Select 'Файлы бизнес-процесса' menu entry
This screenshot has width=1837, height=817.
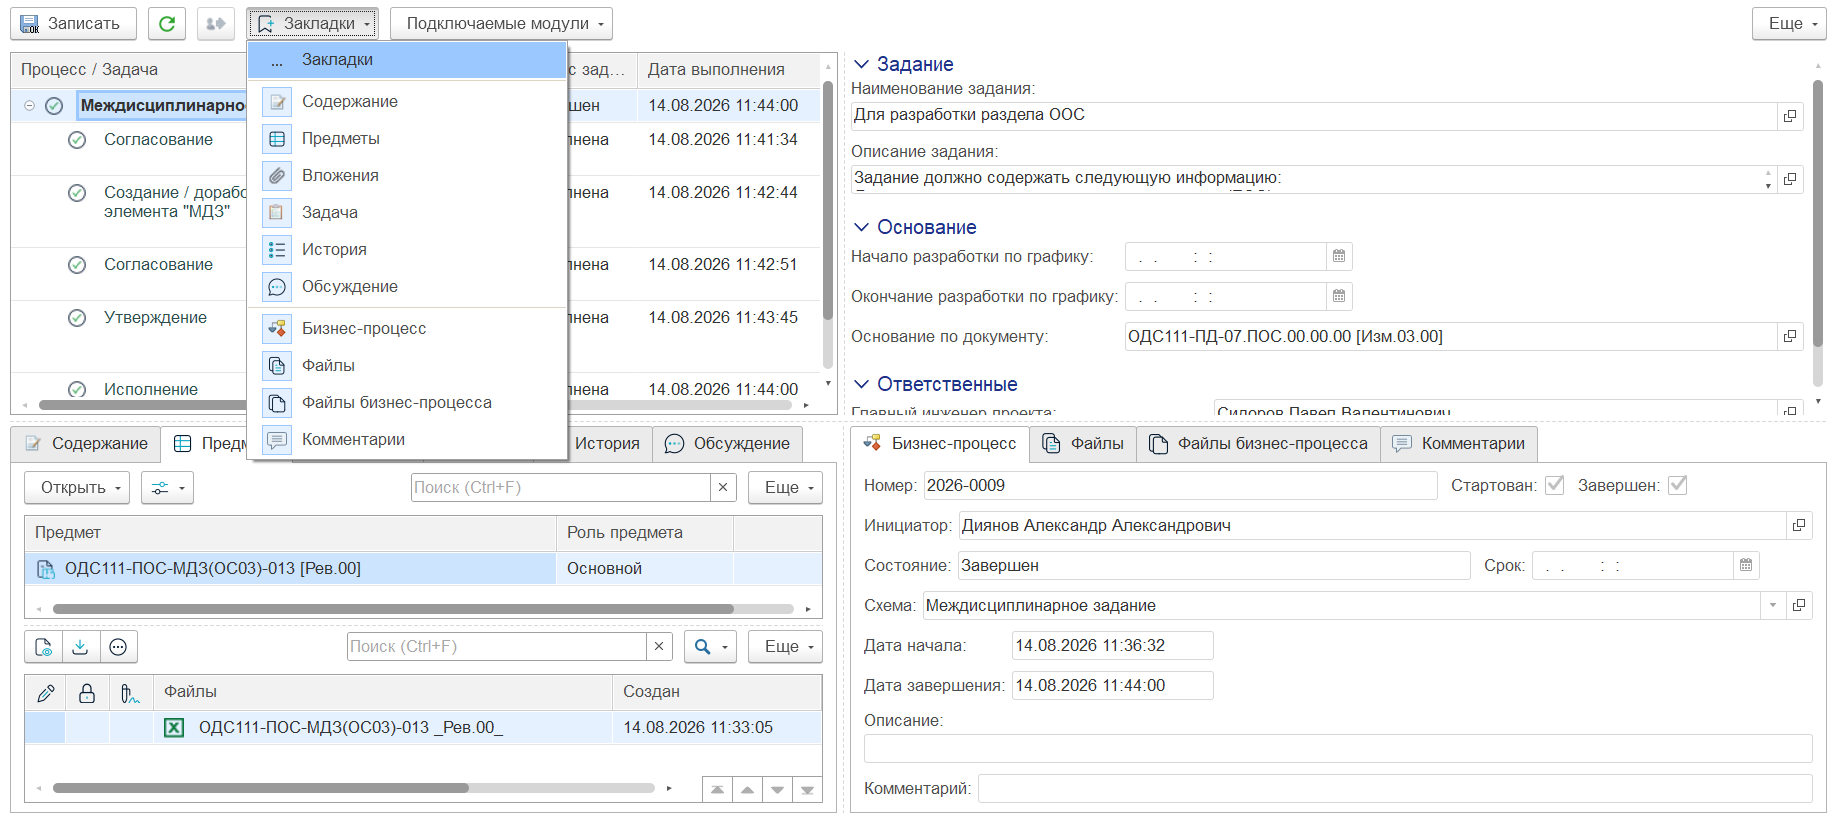tap(407, 402)
